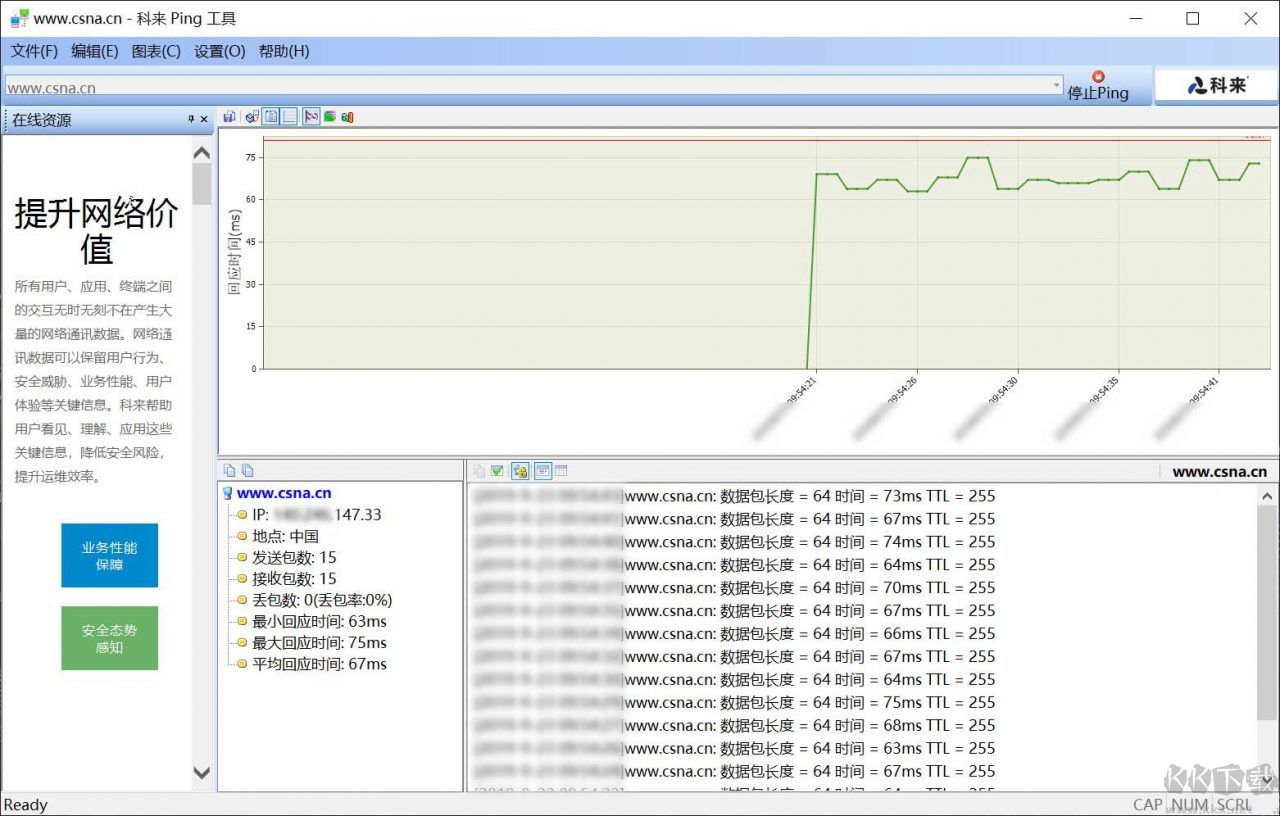1280x816 pixels.
Task: Click the 停止Ping button
Action: click(x=1098, y=86)
